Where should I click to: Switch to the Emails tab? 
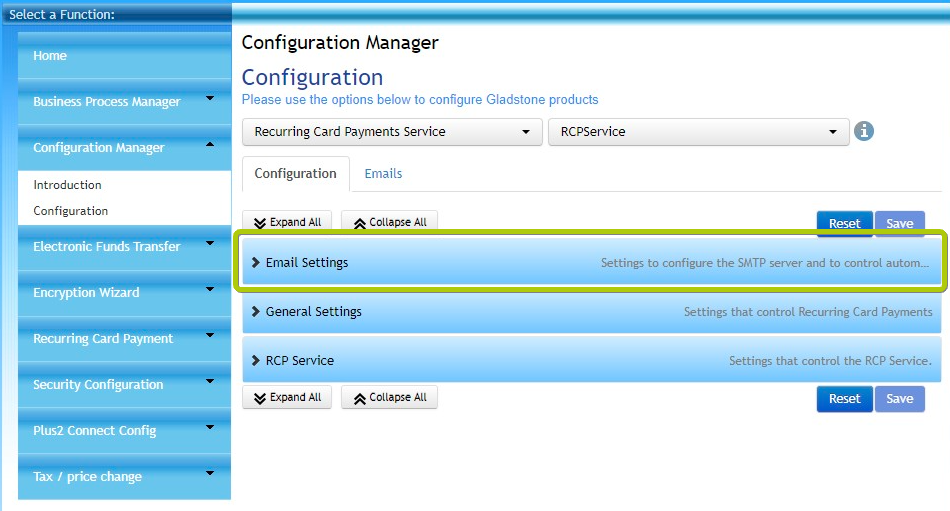[x=383, y=173]
